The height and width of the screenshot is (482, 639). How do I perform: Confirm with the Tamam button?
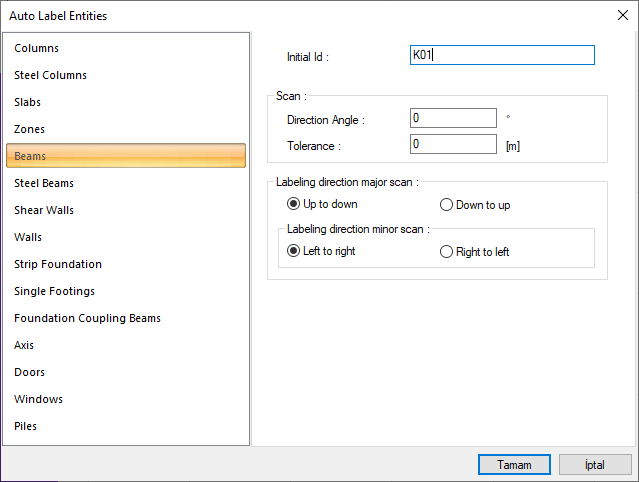[x=515, y=464]
